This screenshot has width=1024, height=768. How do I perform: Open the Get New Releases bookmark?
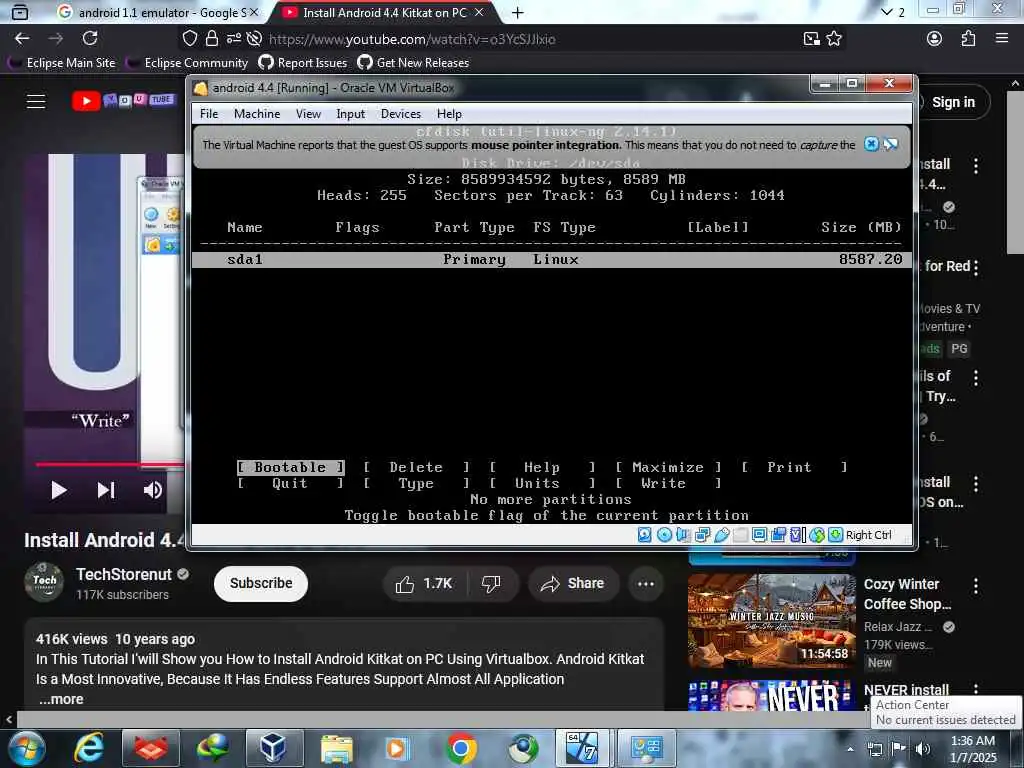click(413, 63)
